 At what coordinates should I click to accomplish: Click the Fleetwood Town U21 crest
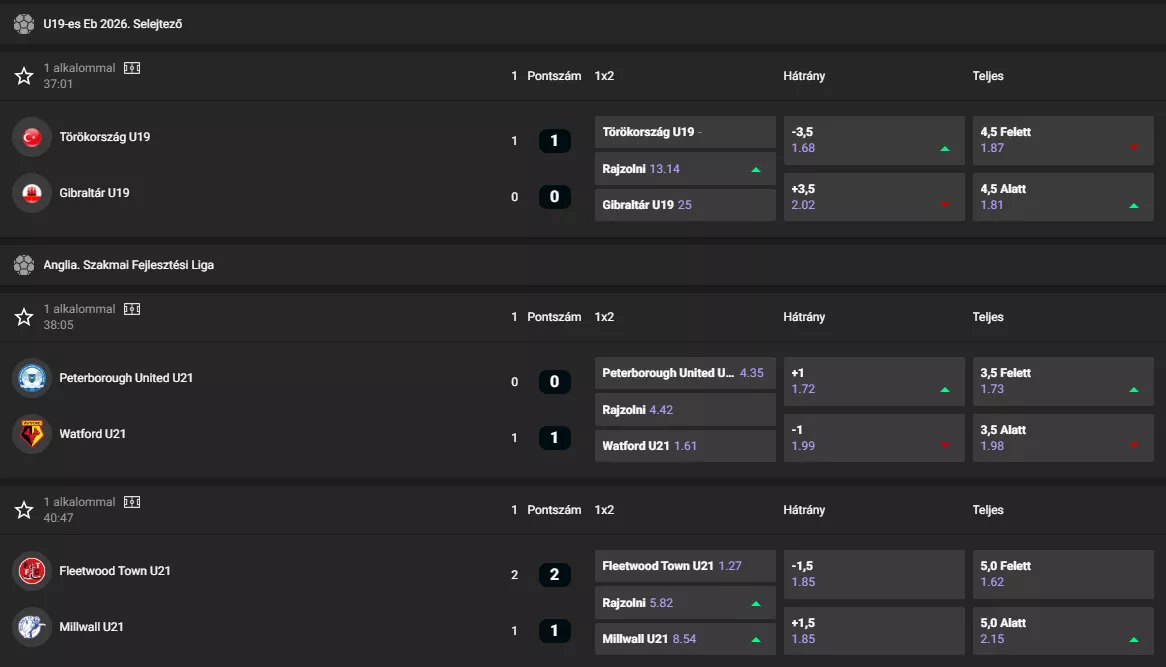[x=31, y=571]
